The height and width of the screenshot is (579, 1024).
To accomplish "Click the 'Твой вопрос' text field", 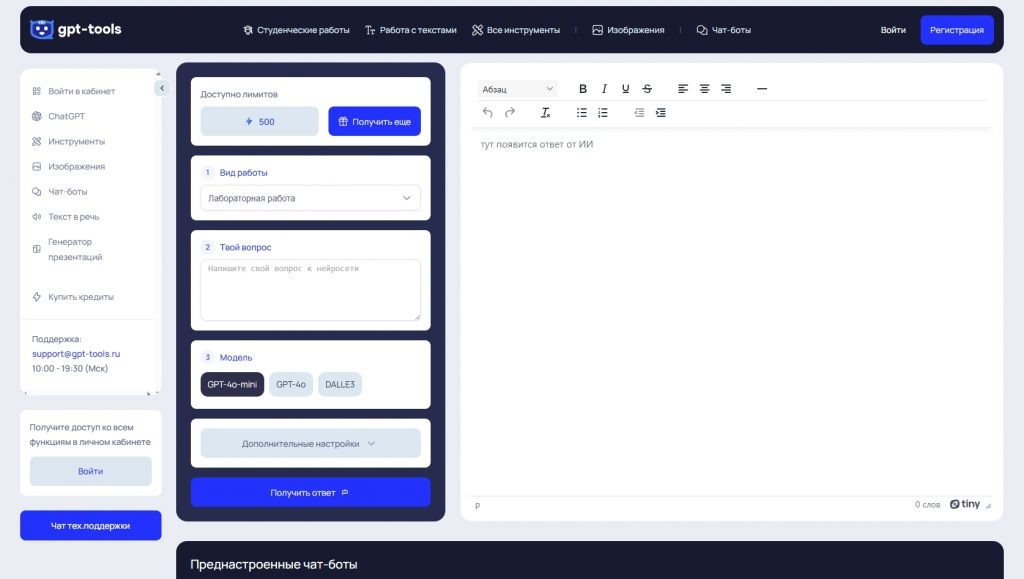I will click(310, 290).
